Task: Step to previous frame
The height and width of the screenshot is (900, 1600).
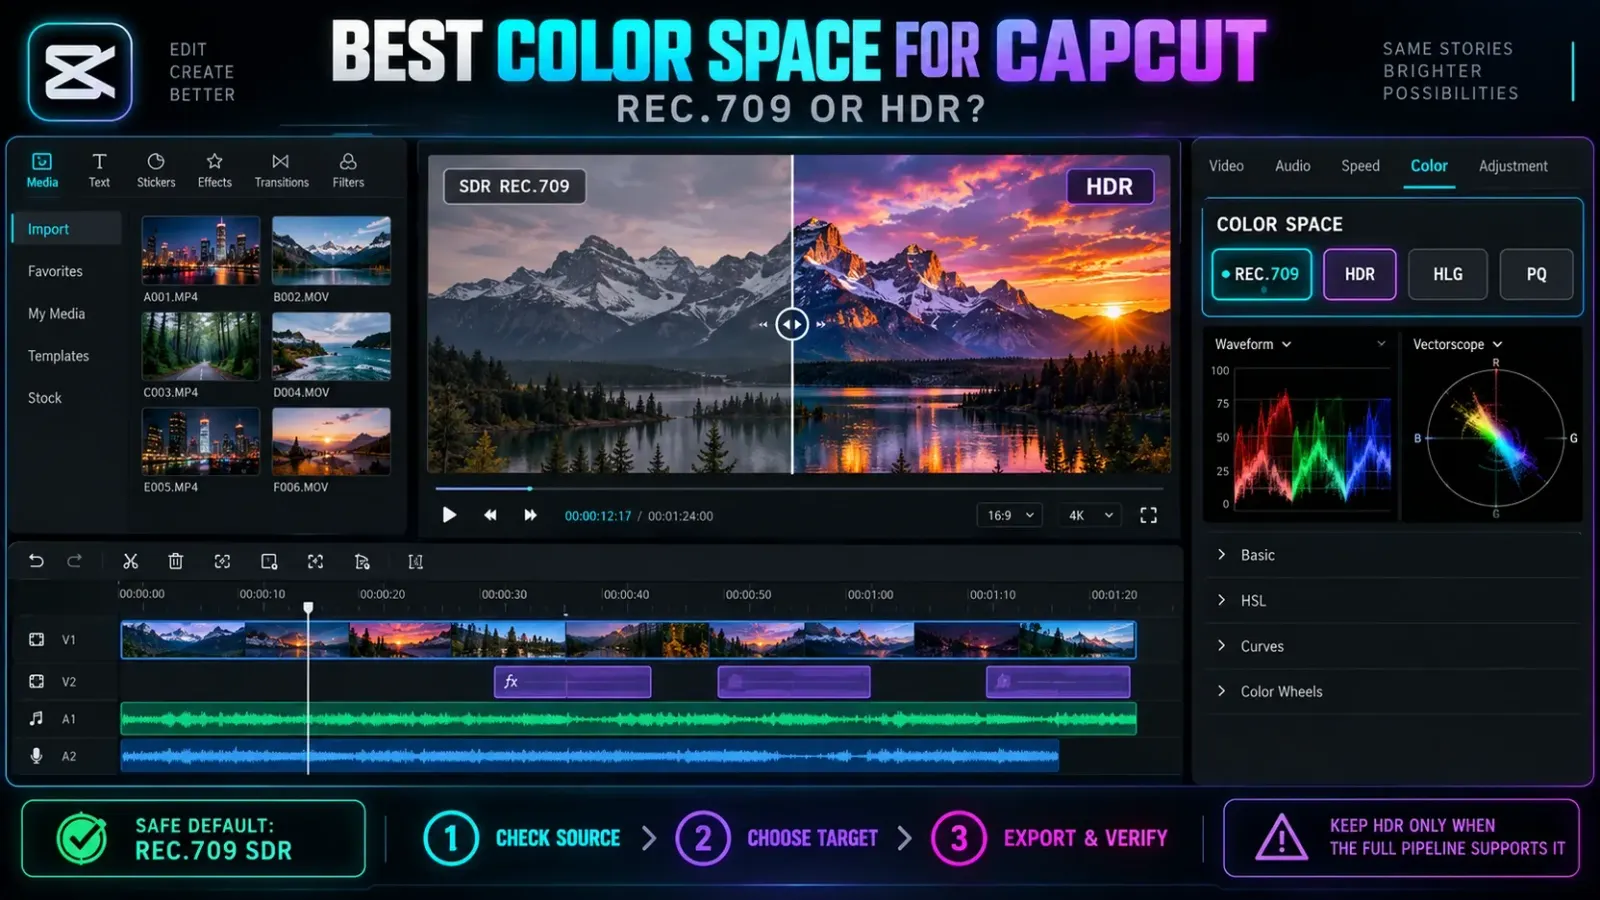Action: pyautogui.click(x=490, y=515)
